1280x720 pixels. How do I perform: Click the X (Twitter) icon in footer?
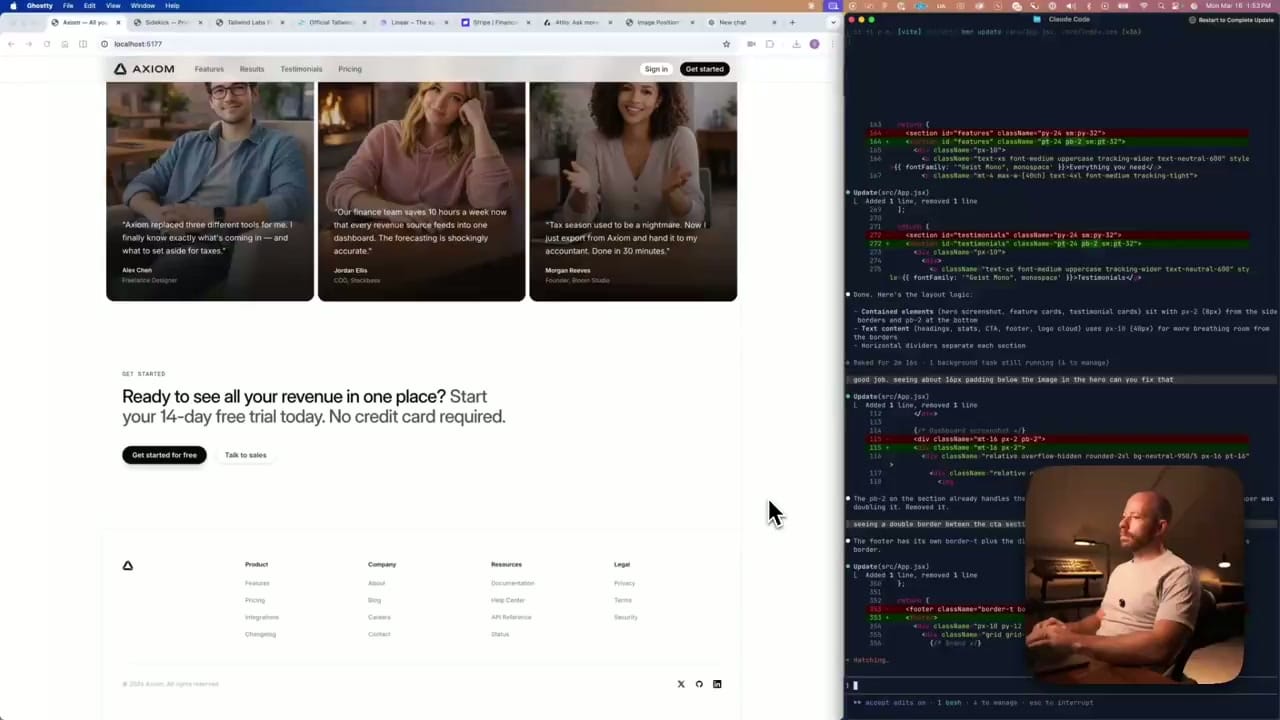681,684
